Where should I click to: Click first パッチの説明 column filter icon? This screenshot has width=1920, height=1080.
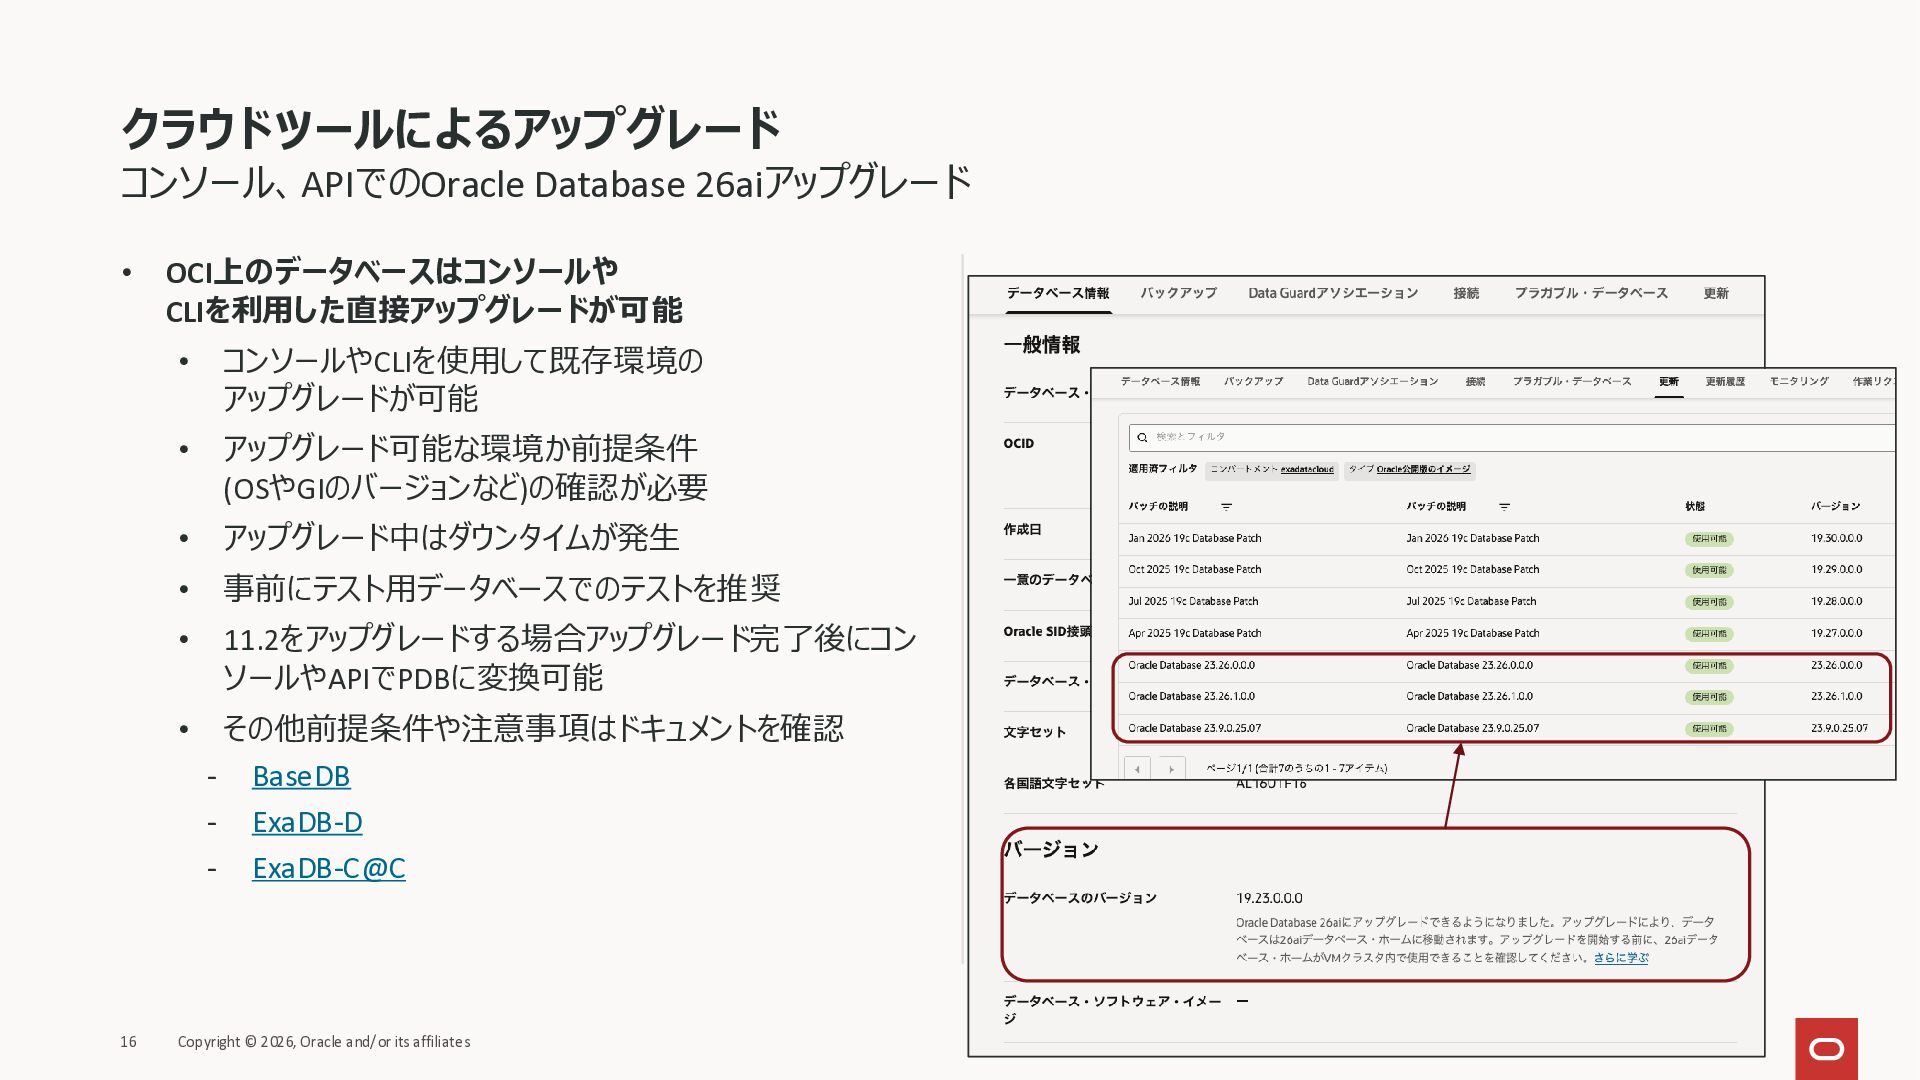pyautogui.click(x=1226, y=507)
